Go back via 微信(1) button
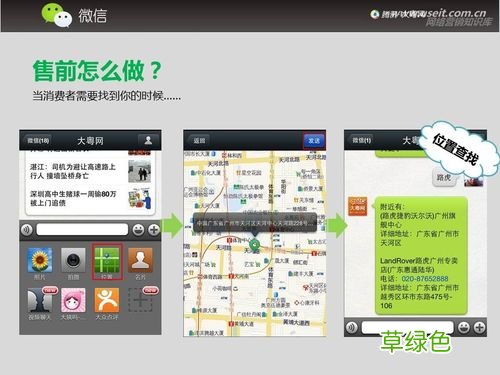The width and height of the screenshot is (500, 375). pyautogui.click(x=362, y=140)
